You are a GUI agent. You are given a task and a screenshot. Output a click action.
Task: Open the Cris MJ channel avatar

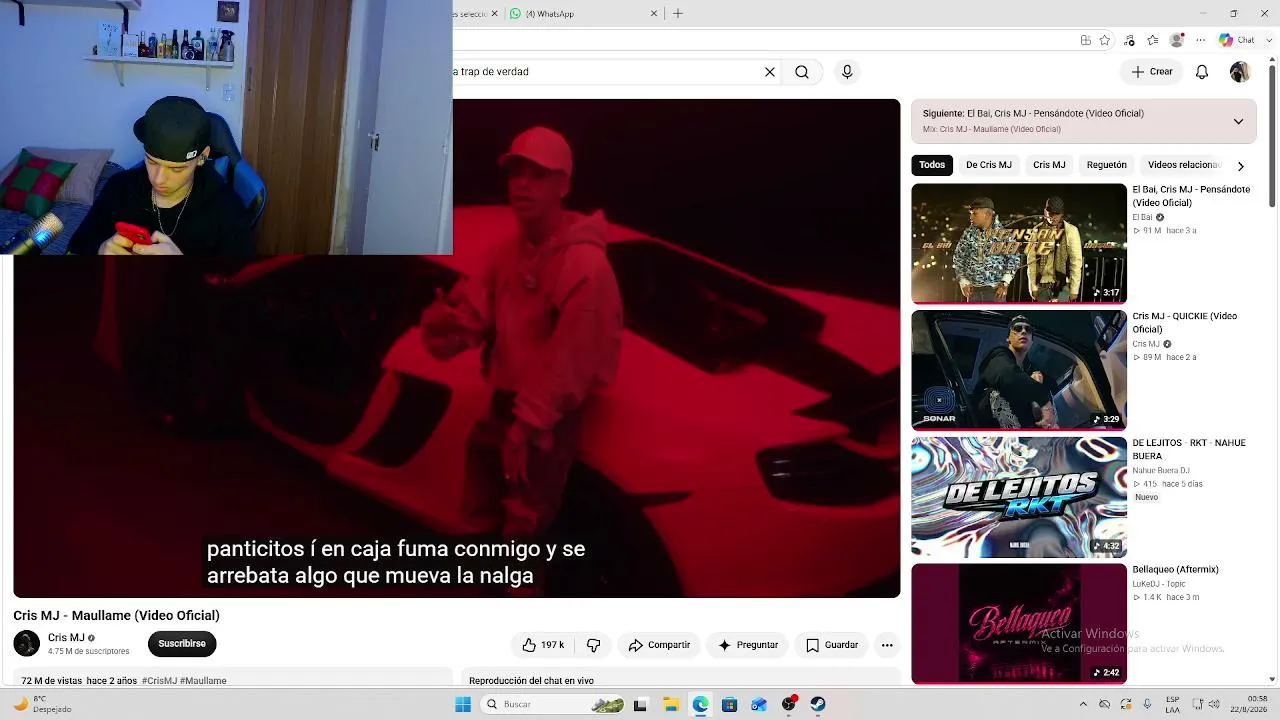[27, 643]
